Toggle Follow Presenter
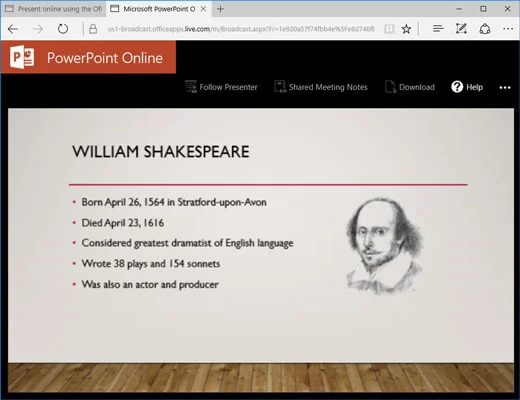The image size is (520, 400). (221, 87)
